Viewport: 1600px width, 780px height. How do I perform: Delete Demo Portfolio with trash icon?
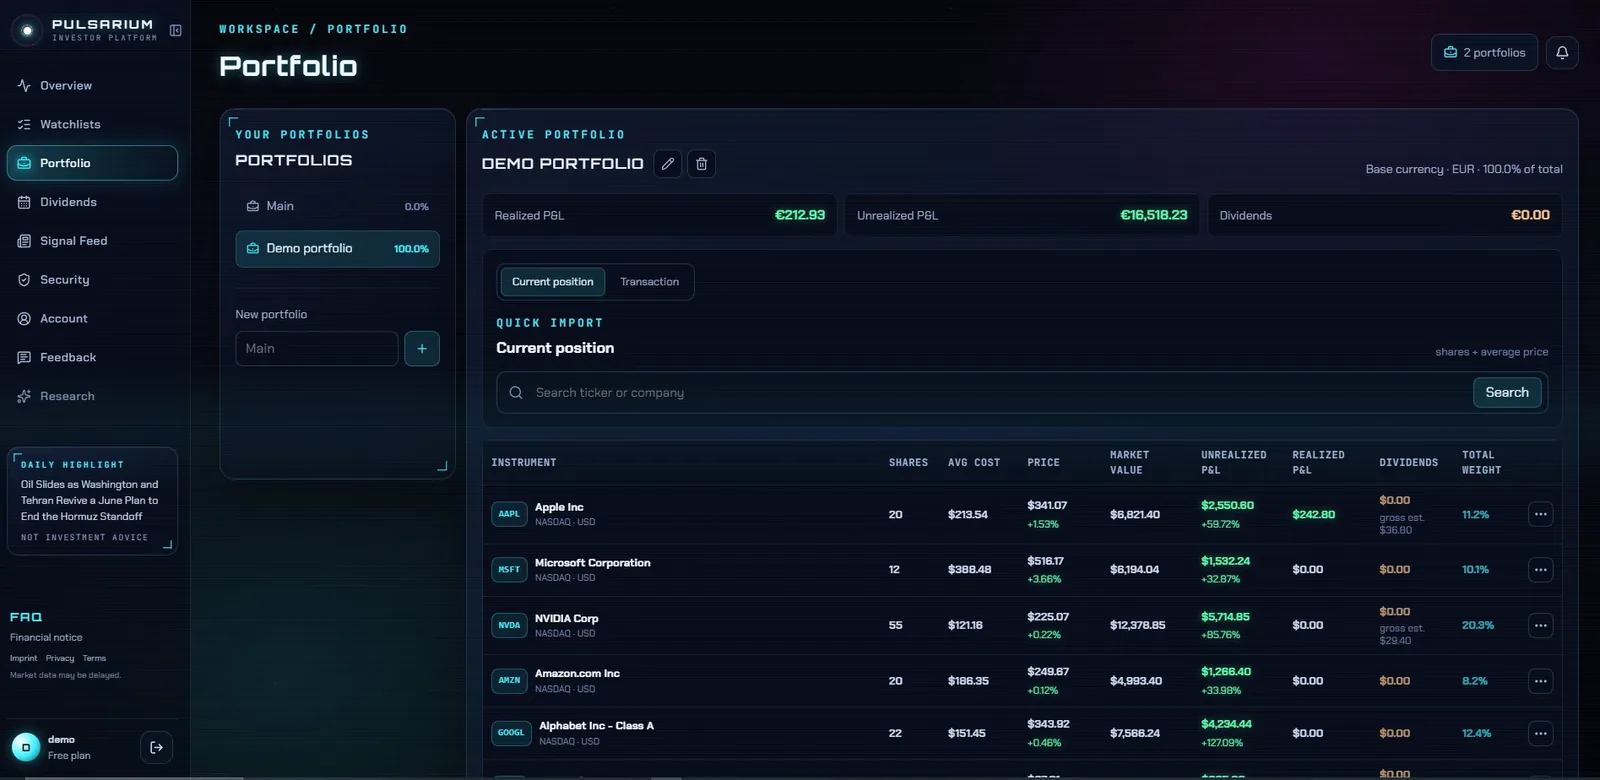(x=702, y=164)
